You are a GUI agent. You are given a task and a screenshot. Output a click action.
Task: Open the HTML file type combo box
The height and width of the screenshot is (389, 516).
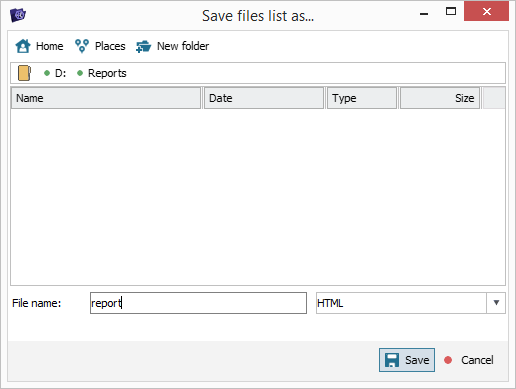411,303
